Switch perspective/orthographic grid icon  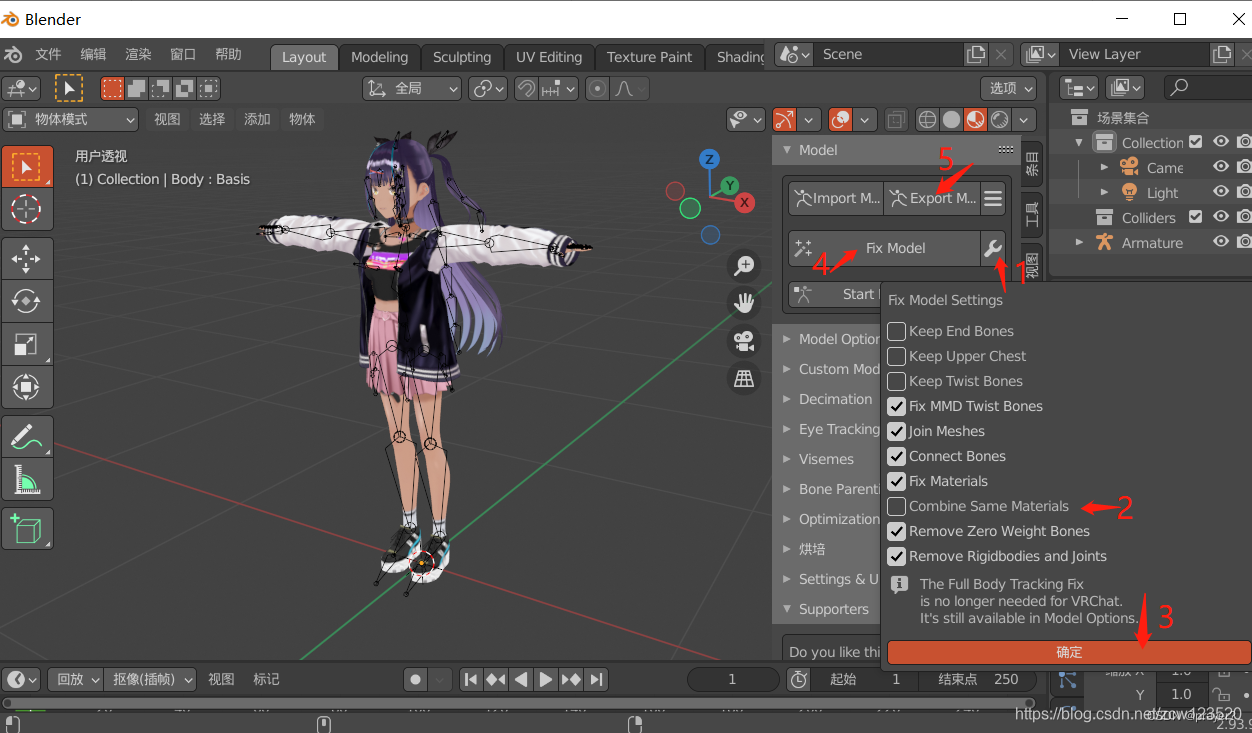coord(744,378)
